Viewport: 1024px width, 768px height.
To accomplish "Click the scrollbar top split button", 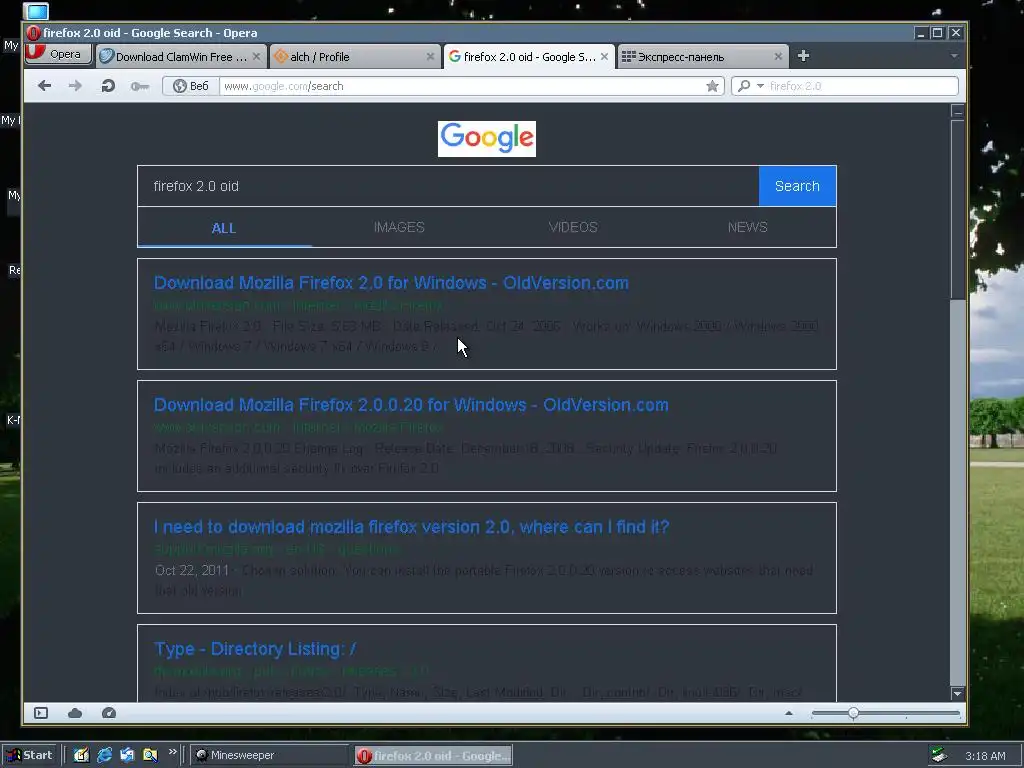I will point(957,111).
